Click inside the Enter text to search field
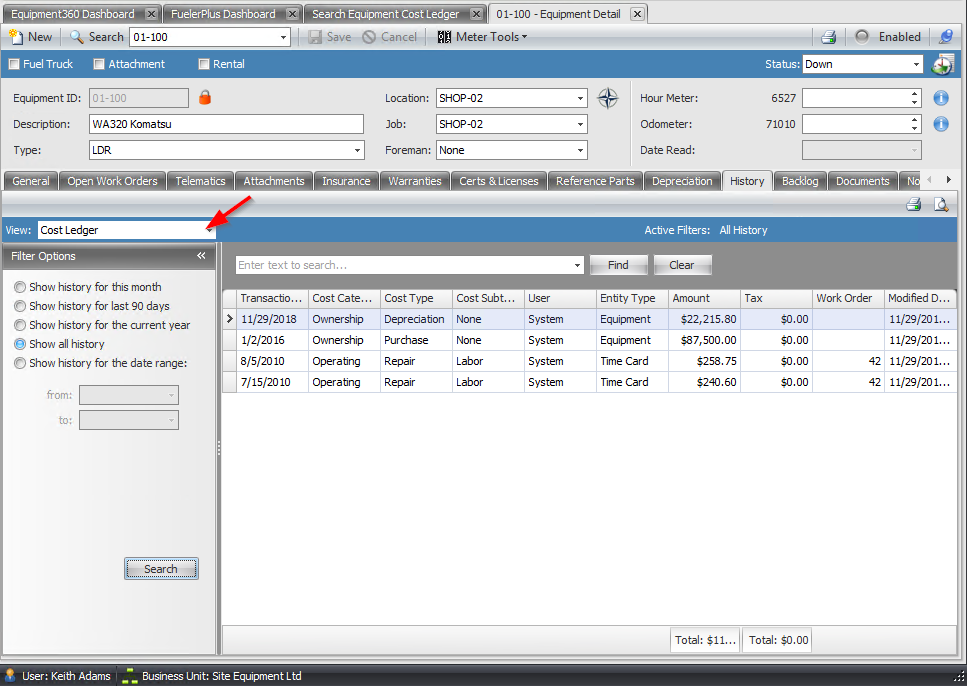 pos(400,264)
